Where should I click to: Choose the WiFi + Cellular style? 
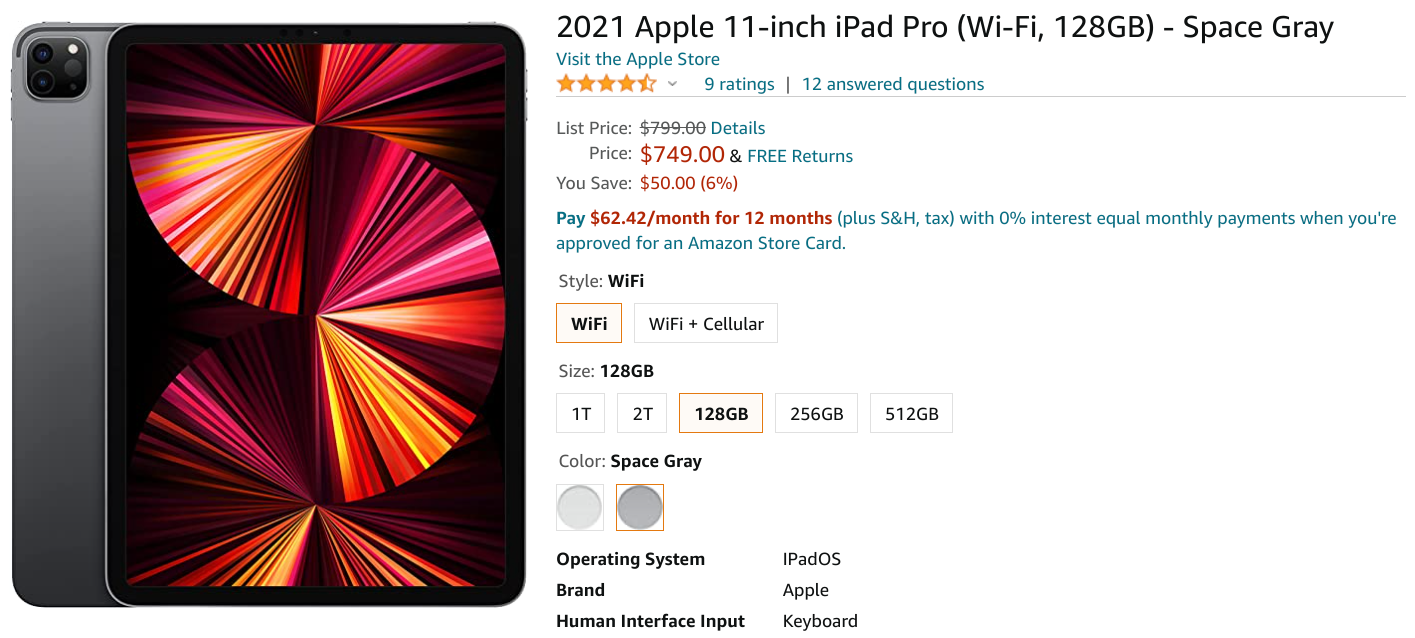(x=705, y=322)
